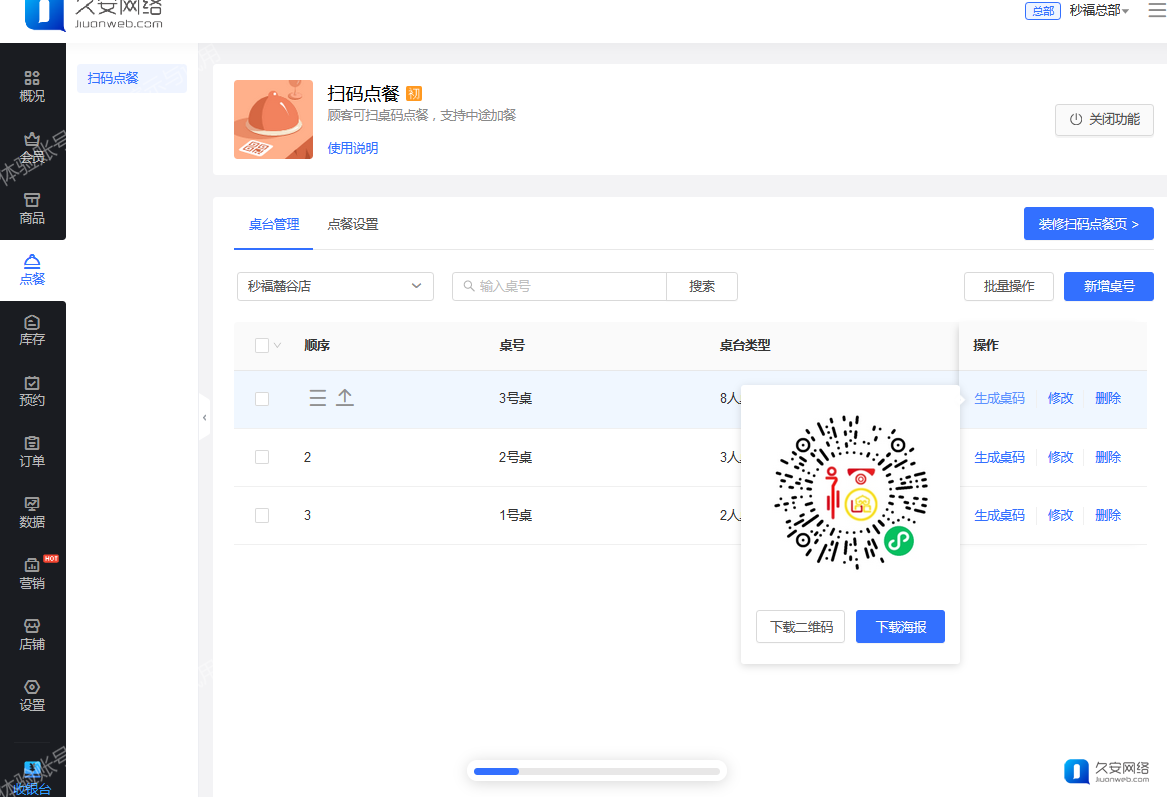The height and width of the screenshot is (797, 1167).
Task: Open the 设置 settings sidebar icon
Action: 32,697
